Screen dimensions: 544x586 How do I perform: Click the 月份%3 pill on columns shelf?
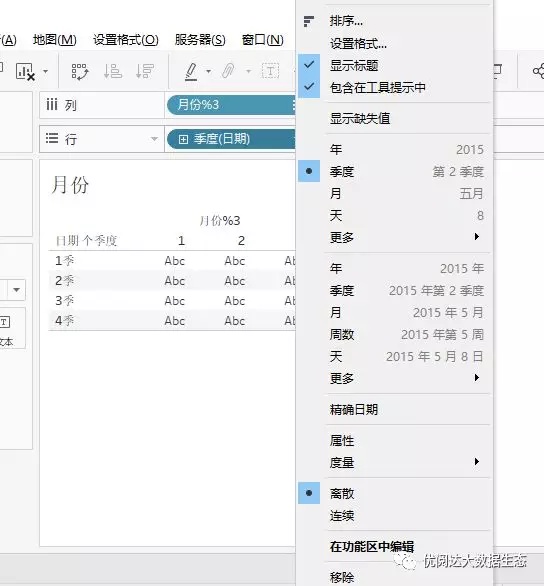click(x=231, y=105)
